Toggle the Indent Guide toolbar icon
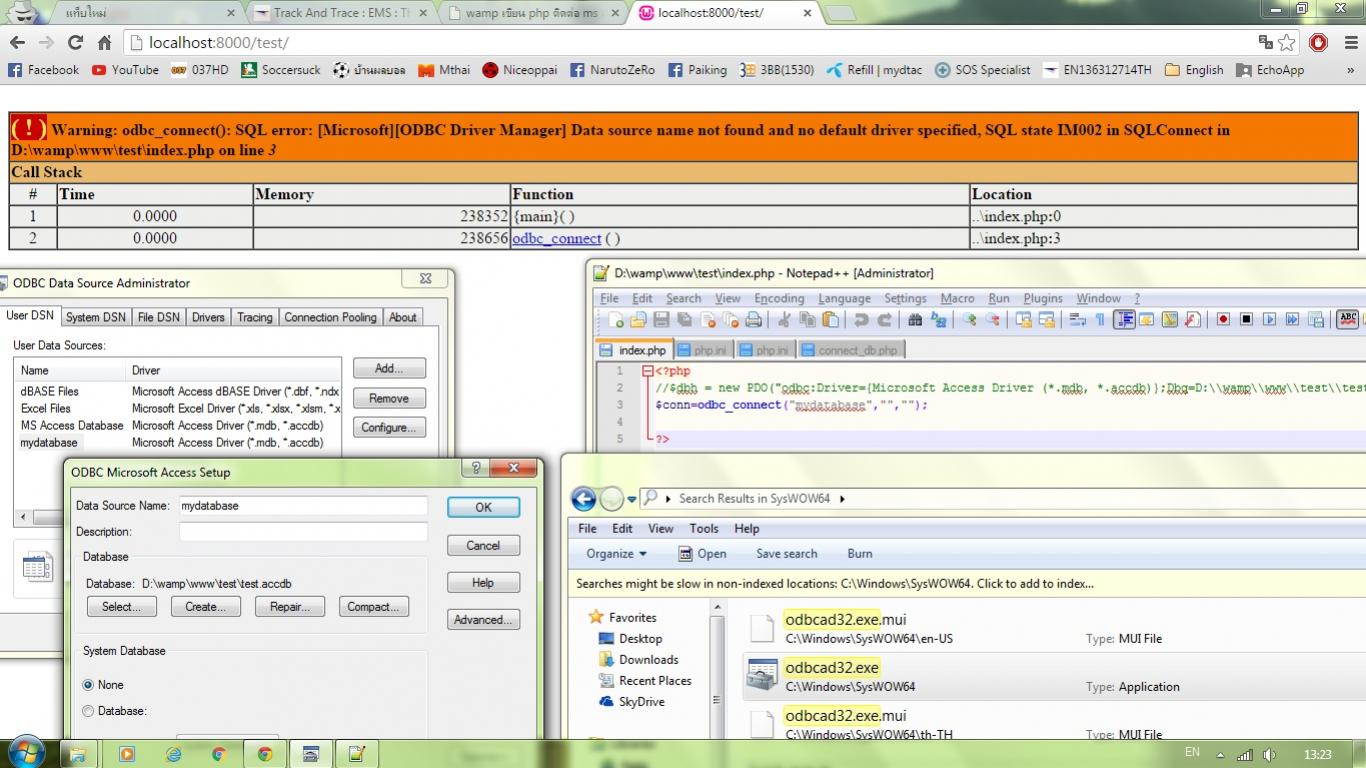Screen dimensions: 1366x768 pos(1123,320)
